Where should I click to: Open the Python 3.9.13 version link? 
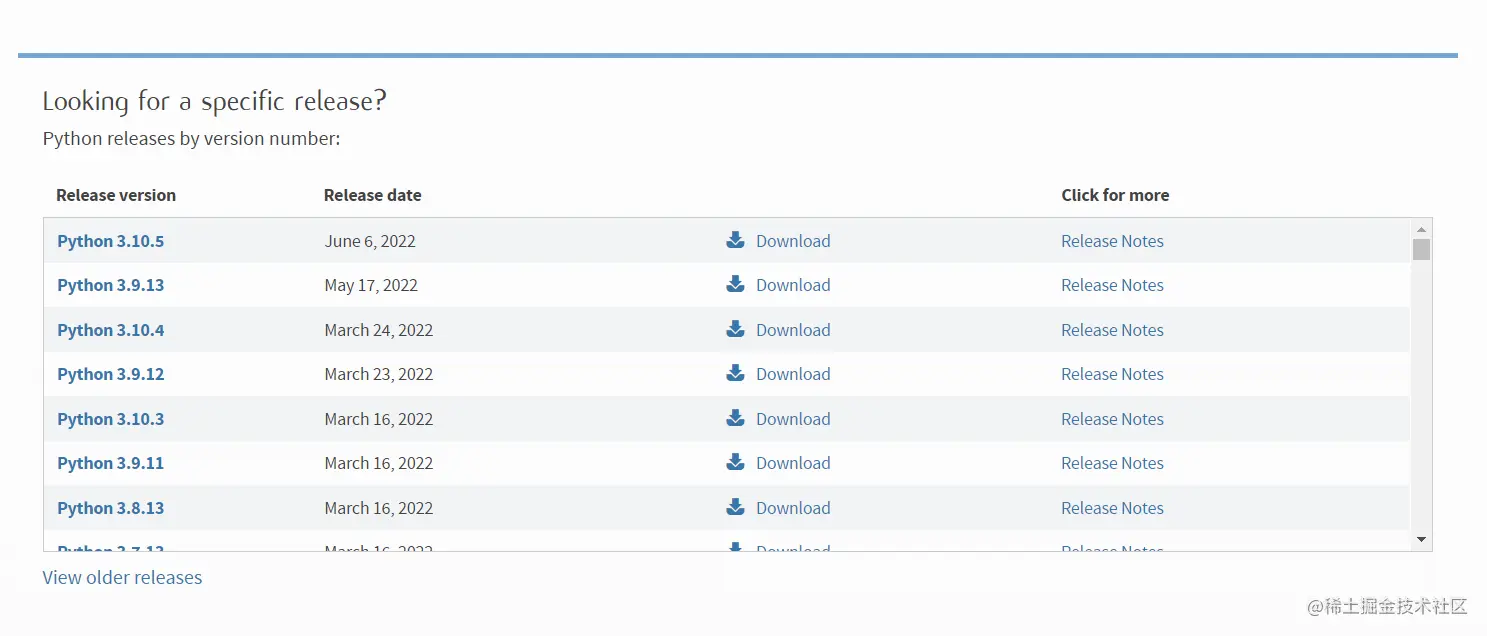[110, 285]
